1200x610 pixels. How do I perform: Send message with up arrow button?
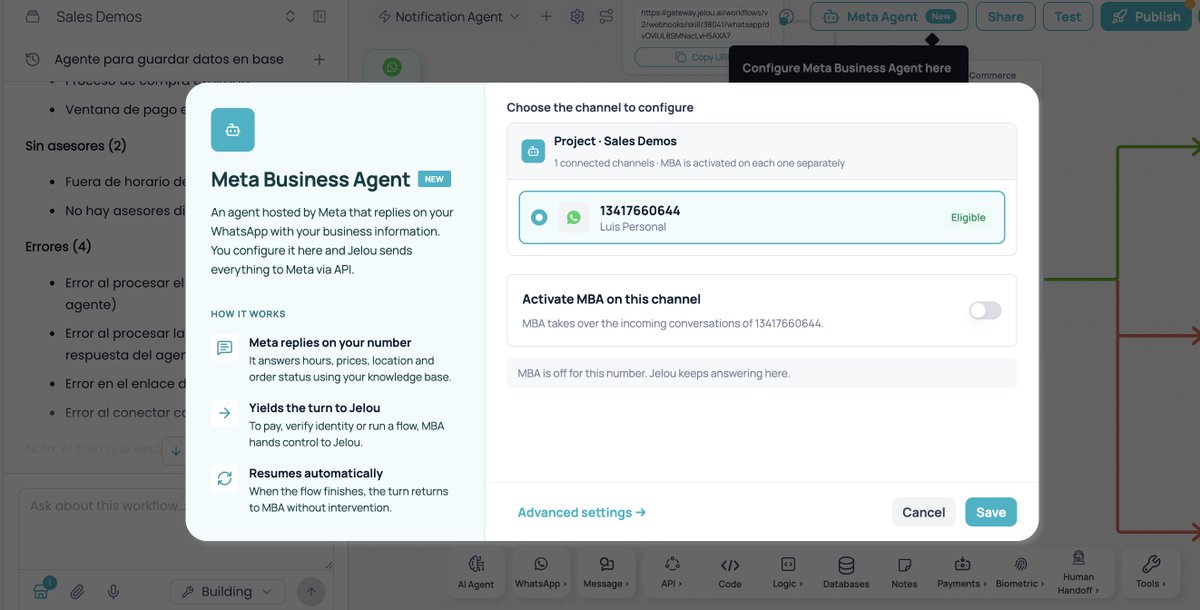pos(311,591)
